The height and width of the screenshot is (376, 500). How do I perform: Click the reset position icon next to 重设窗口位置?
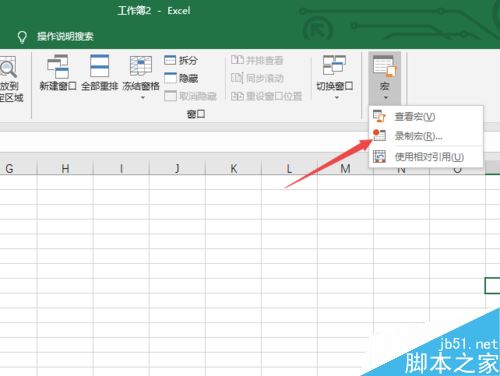pyautogui.click(x=237, y=96)
